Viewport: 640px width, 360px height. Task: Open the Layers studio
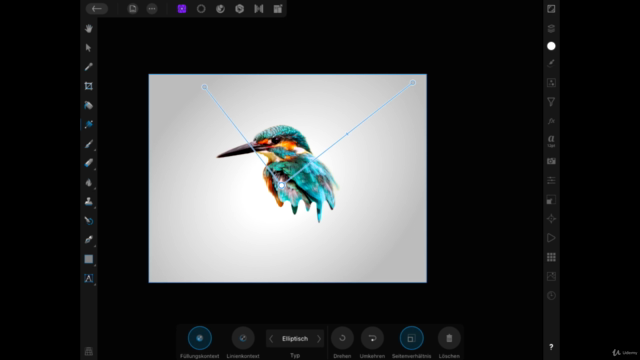551,28
